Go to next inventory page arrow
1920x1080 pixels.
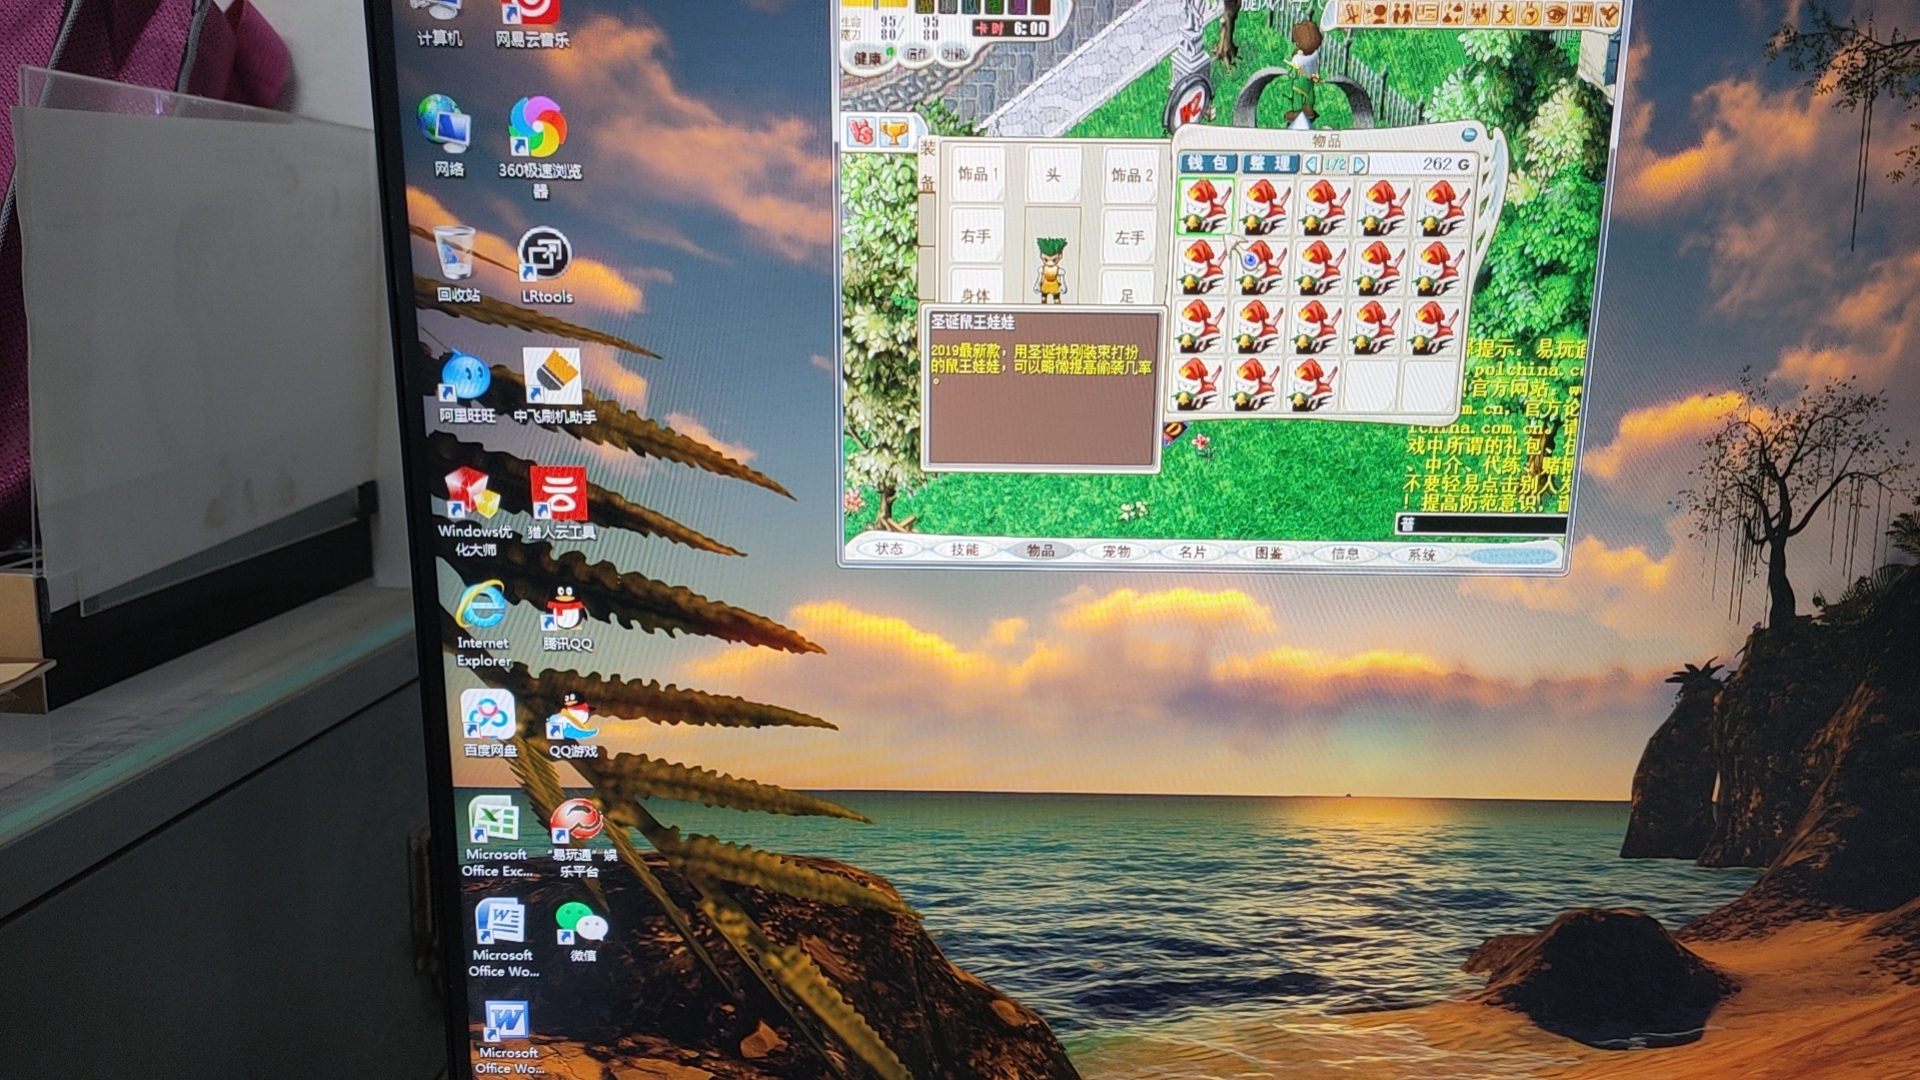pyautogui.click(x=1358, y=165)
